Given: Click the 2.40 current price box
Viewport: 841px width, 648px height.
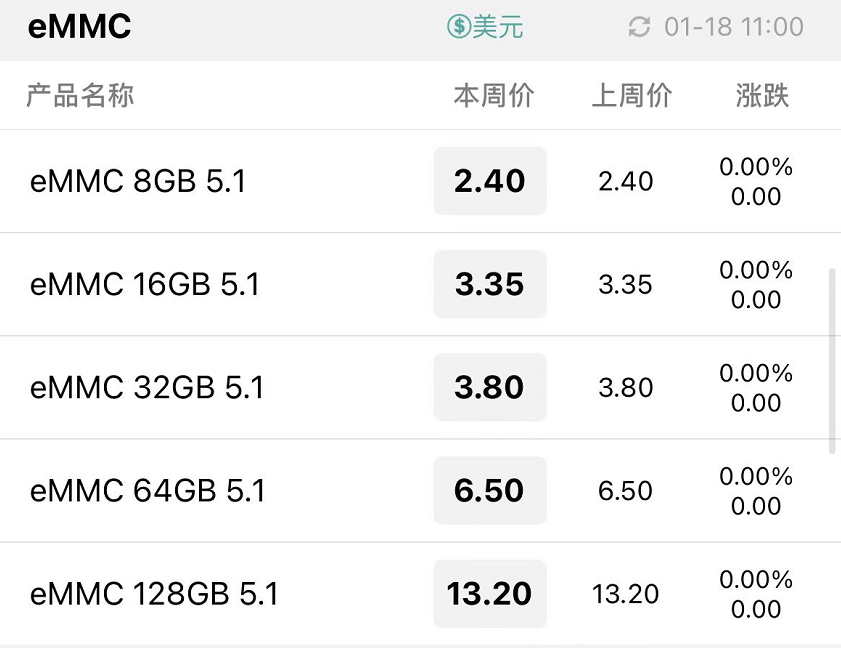Looking at the screenshot, I should point(490,181).
